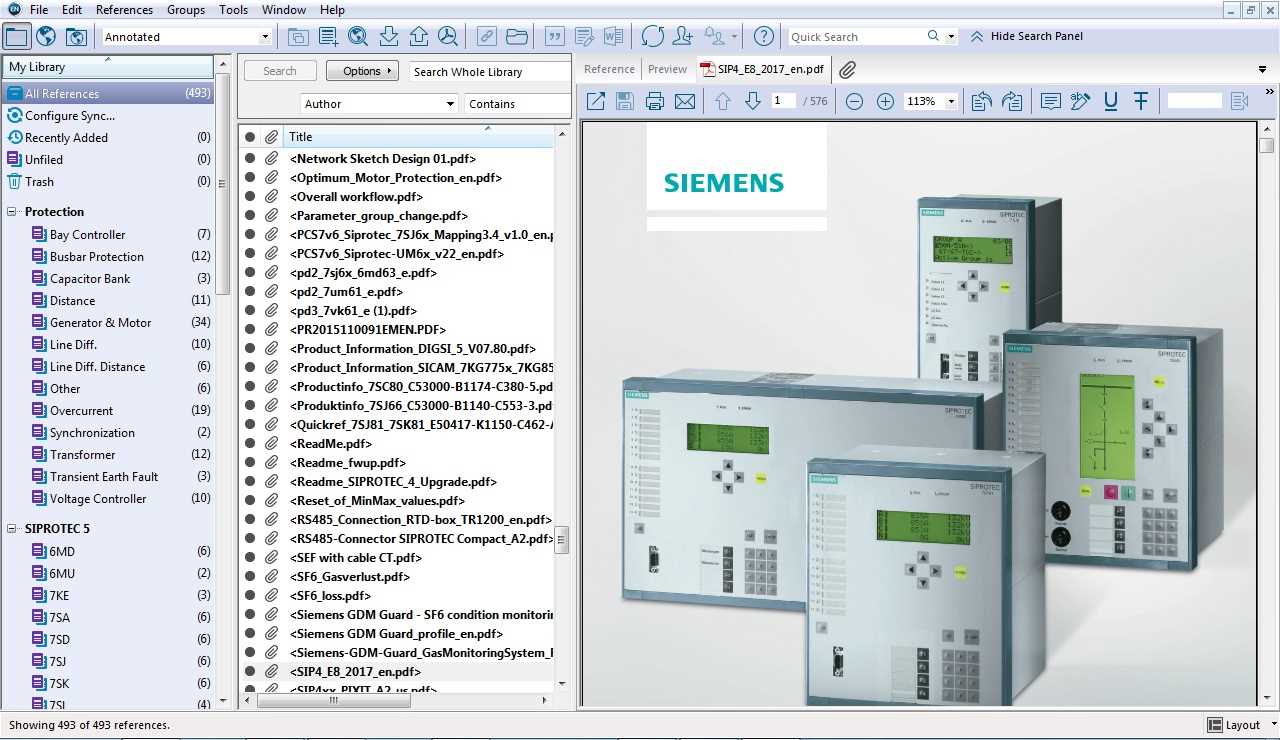Click the Save PDF disk icon

click(625, 101)
